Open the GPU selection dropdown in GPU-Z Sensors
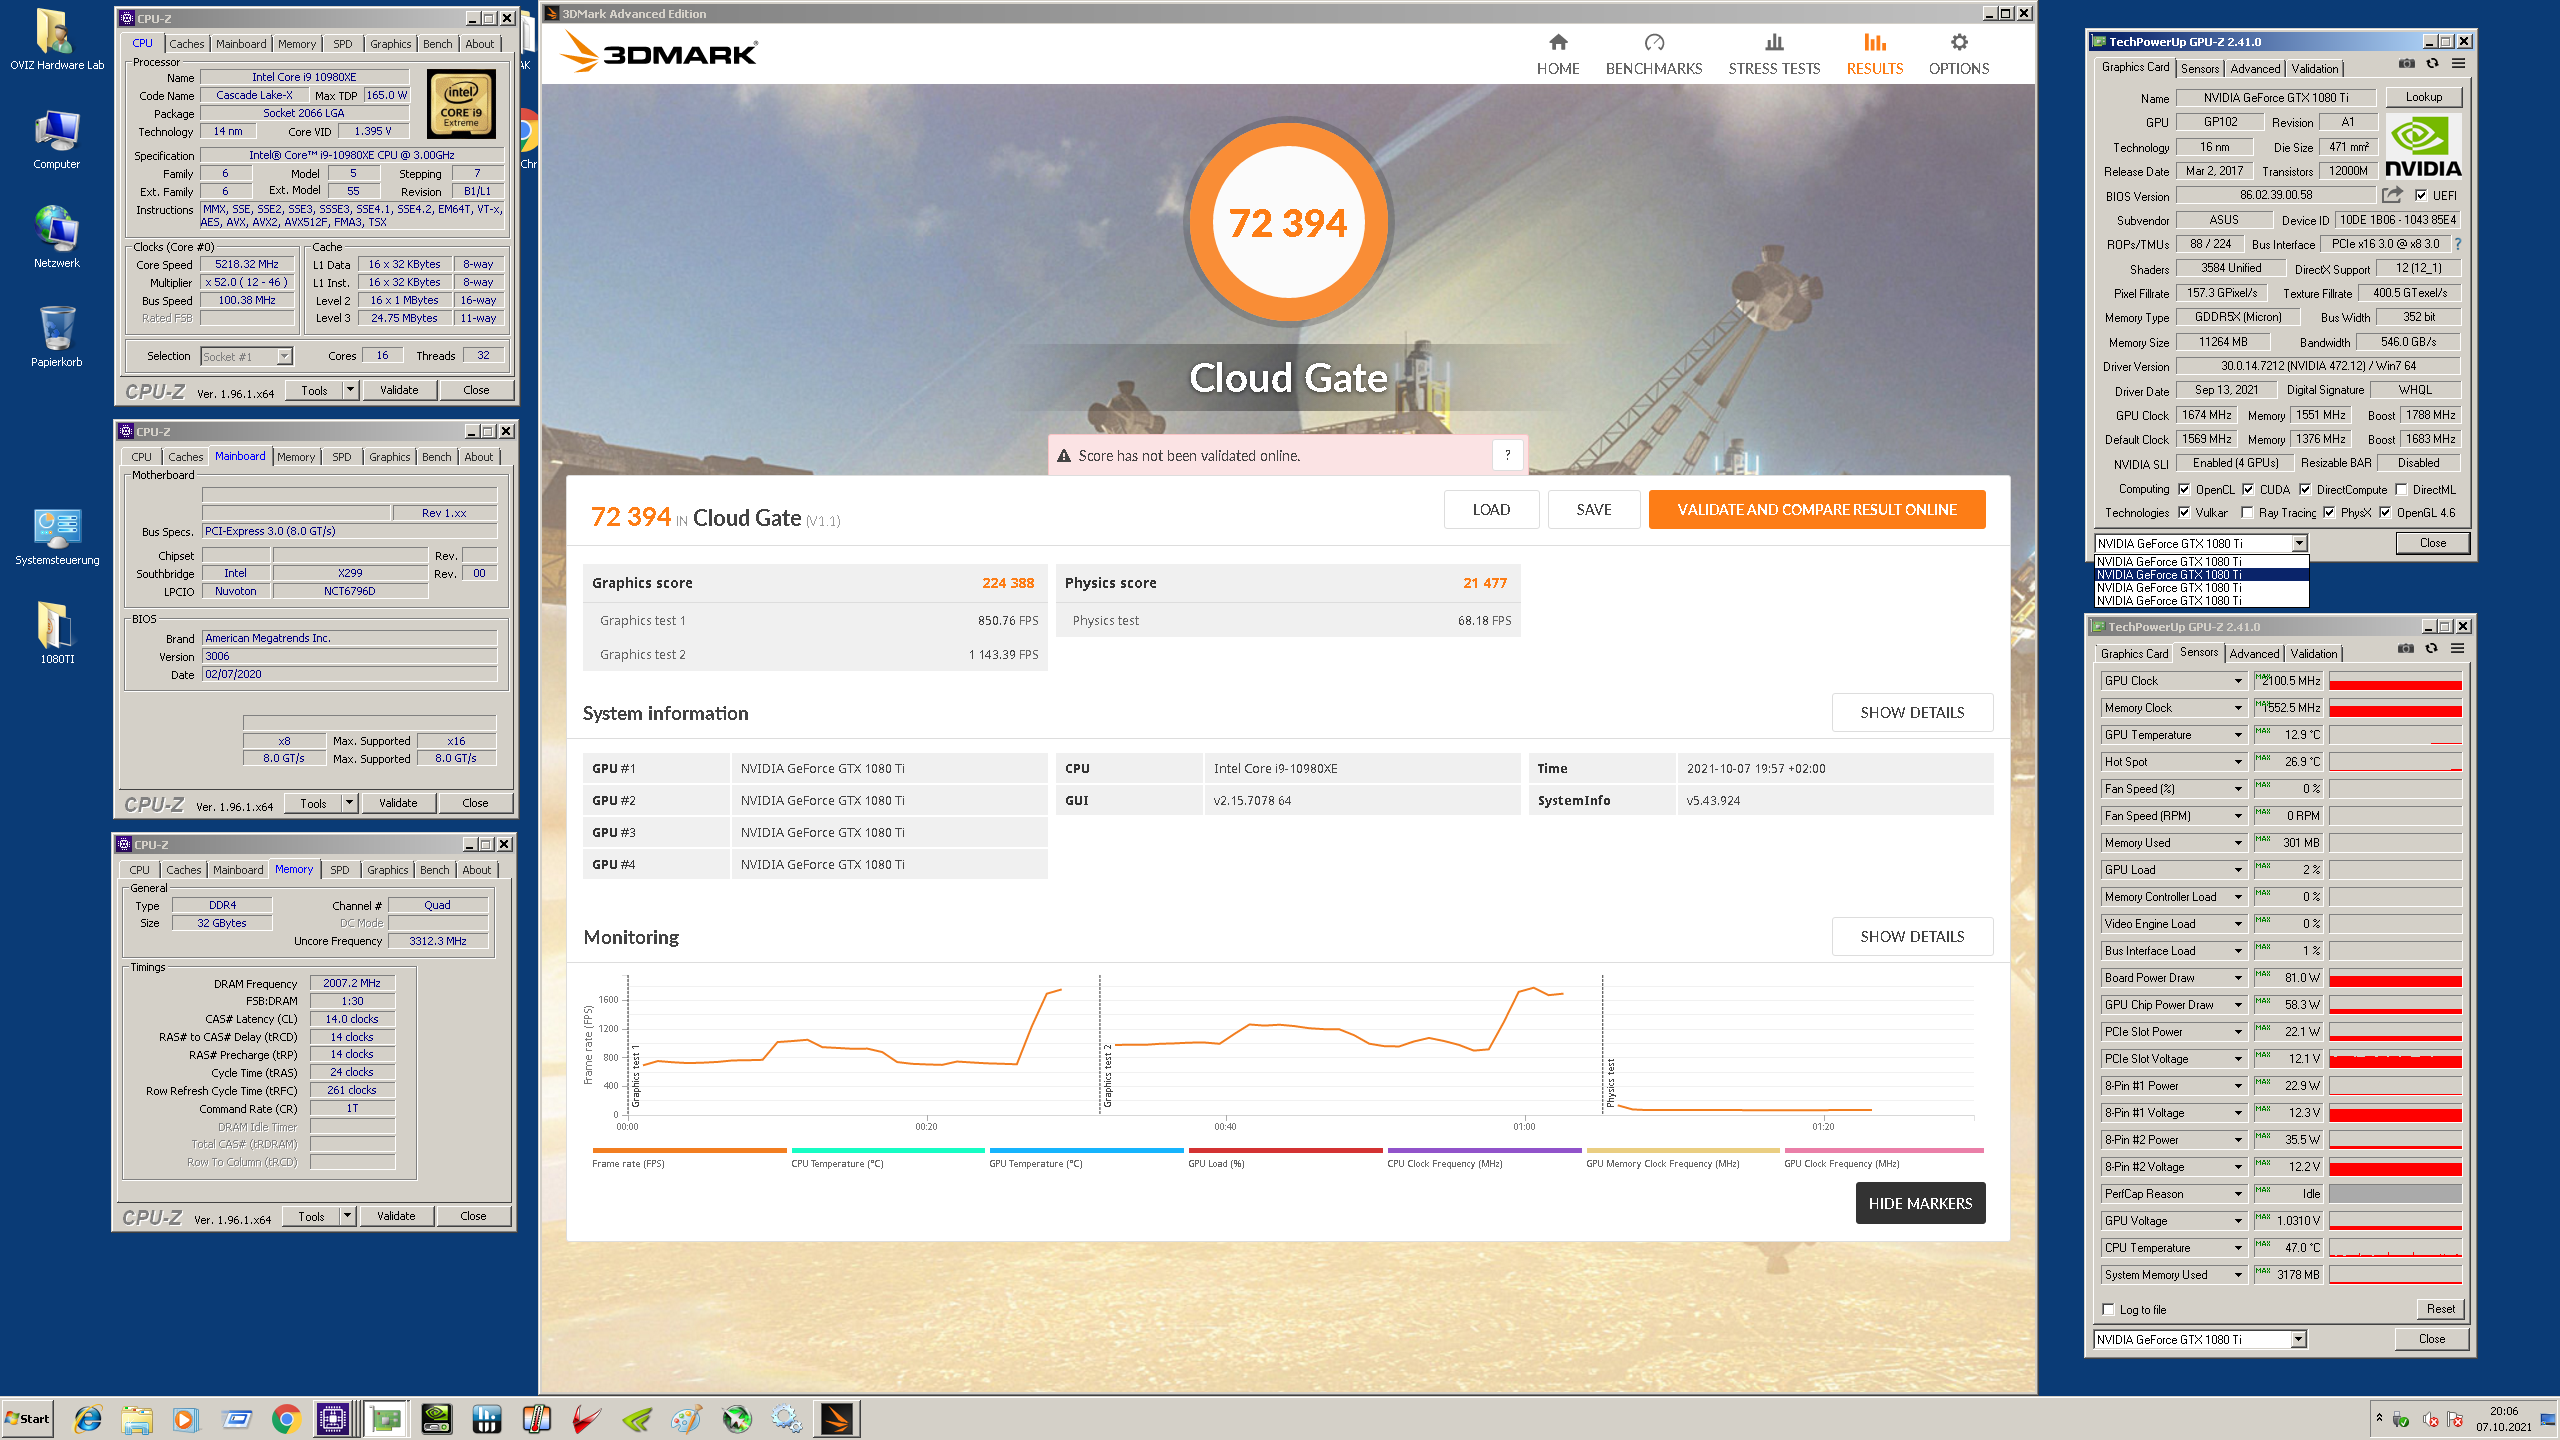Image resolution: width=2560 pixels, height=1440 pixels. [x=2298, y=1339]
